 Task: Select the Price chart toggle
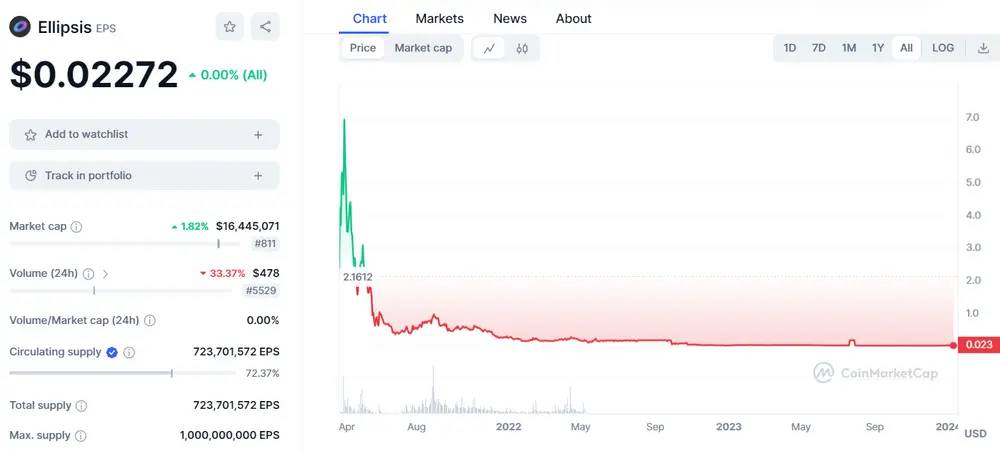pos(362,48)
